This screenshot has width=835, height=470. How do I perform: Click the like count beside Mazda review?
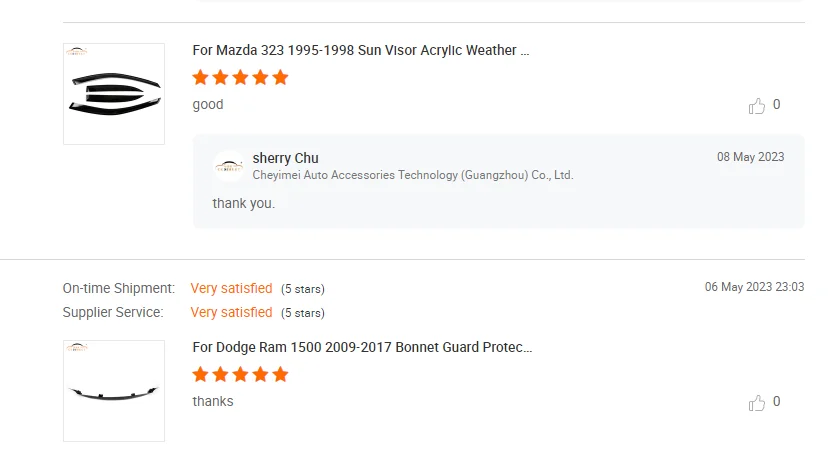click(x=777, y=104)
